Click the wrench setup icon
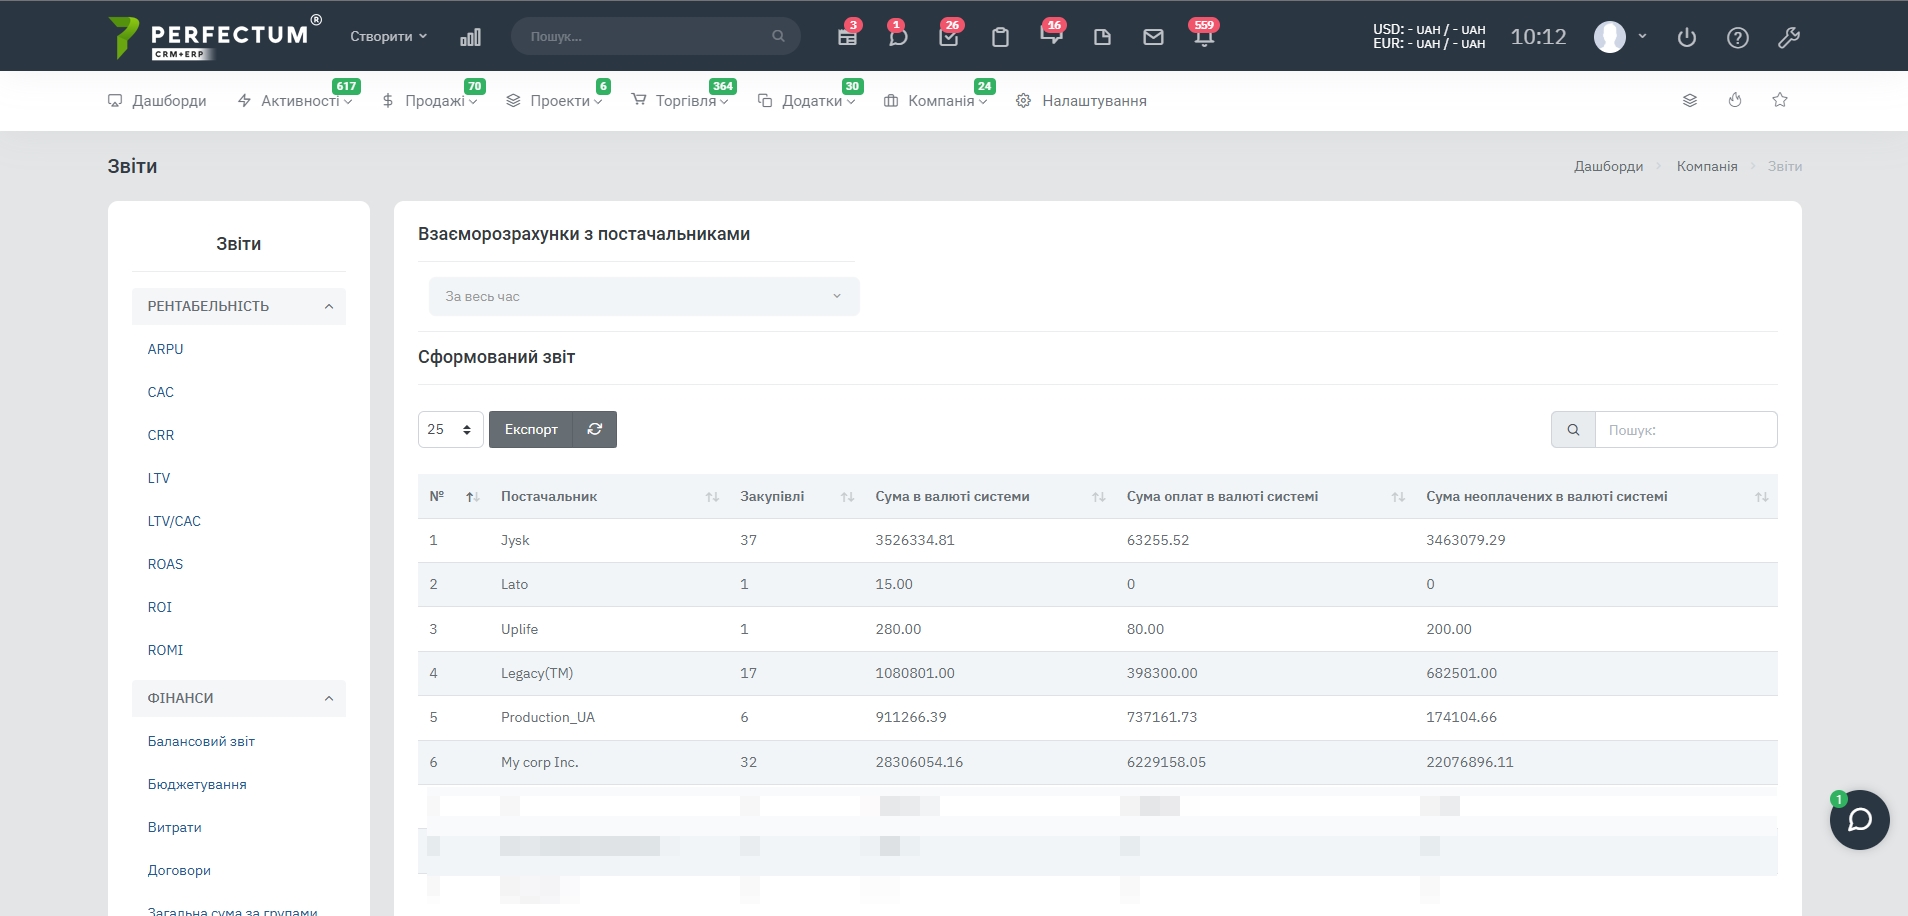 (x=1789, y=38)
